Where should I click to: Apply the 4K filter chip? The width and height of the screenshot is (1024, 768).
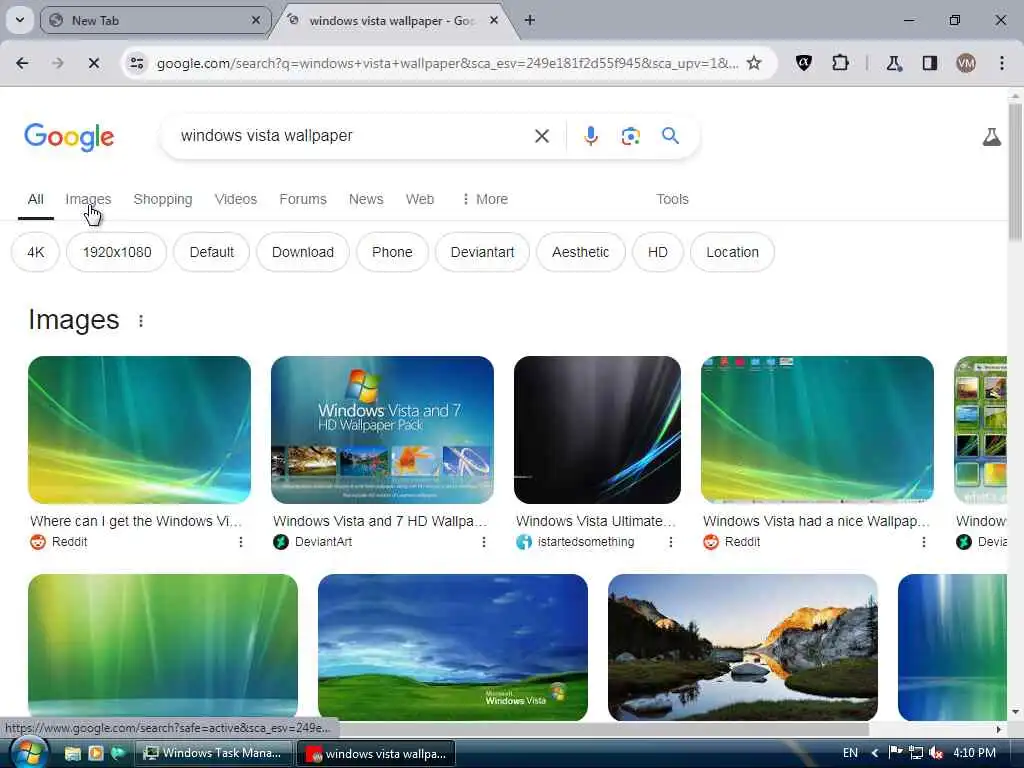tap(36, 252)
